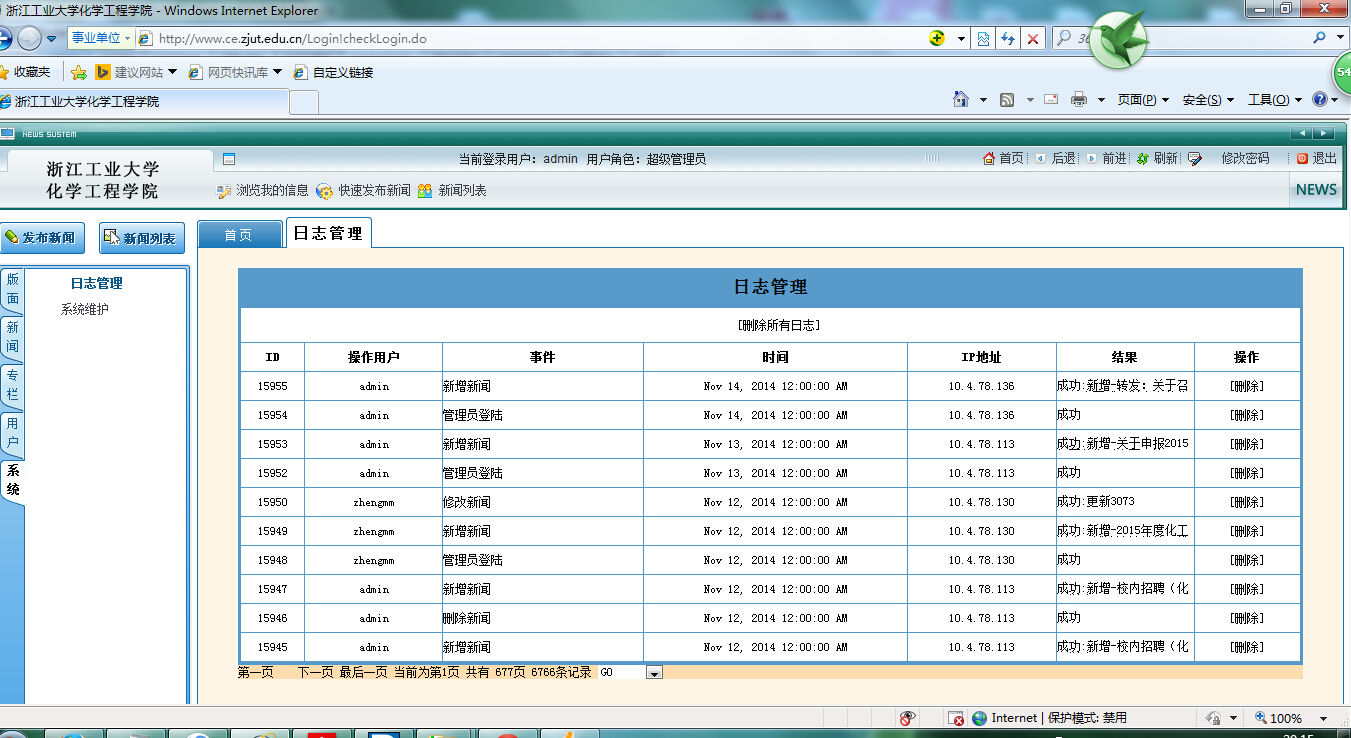
Task: Click the add-to-favorites-bar star icon
Action: point(79,72)
